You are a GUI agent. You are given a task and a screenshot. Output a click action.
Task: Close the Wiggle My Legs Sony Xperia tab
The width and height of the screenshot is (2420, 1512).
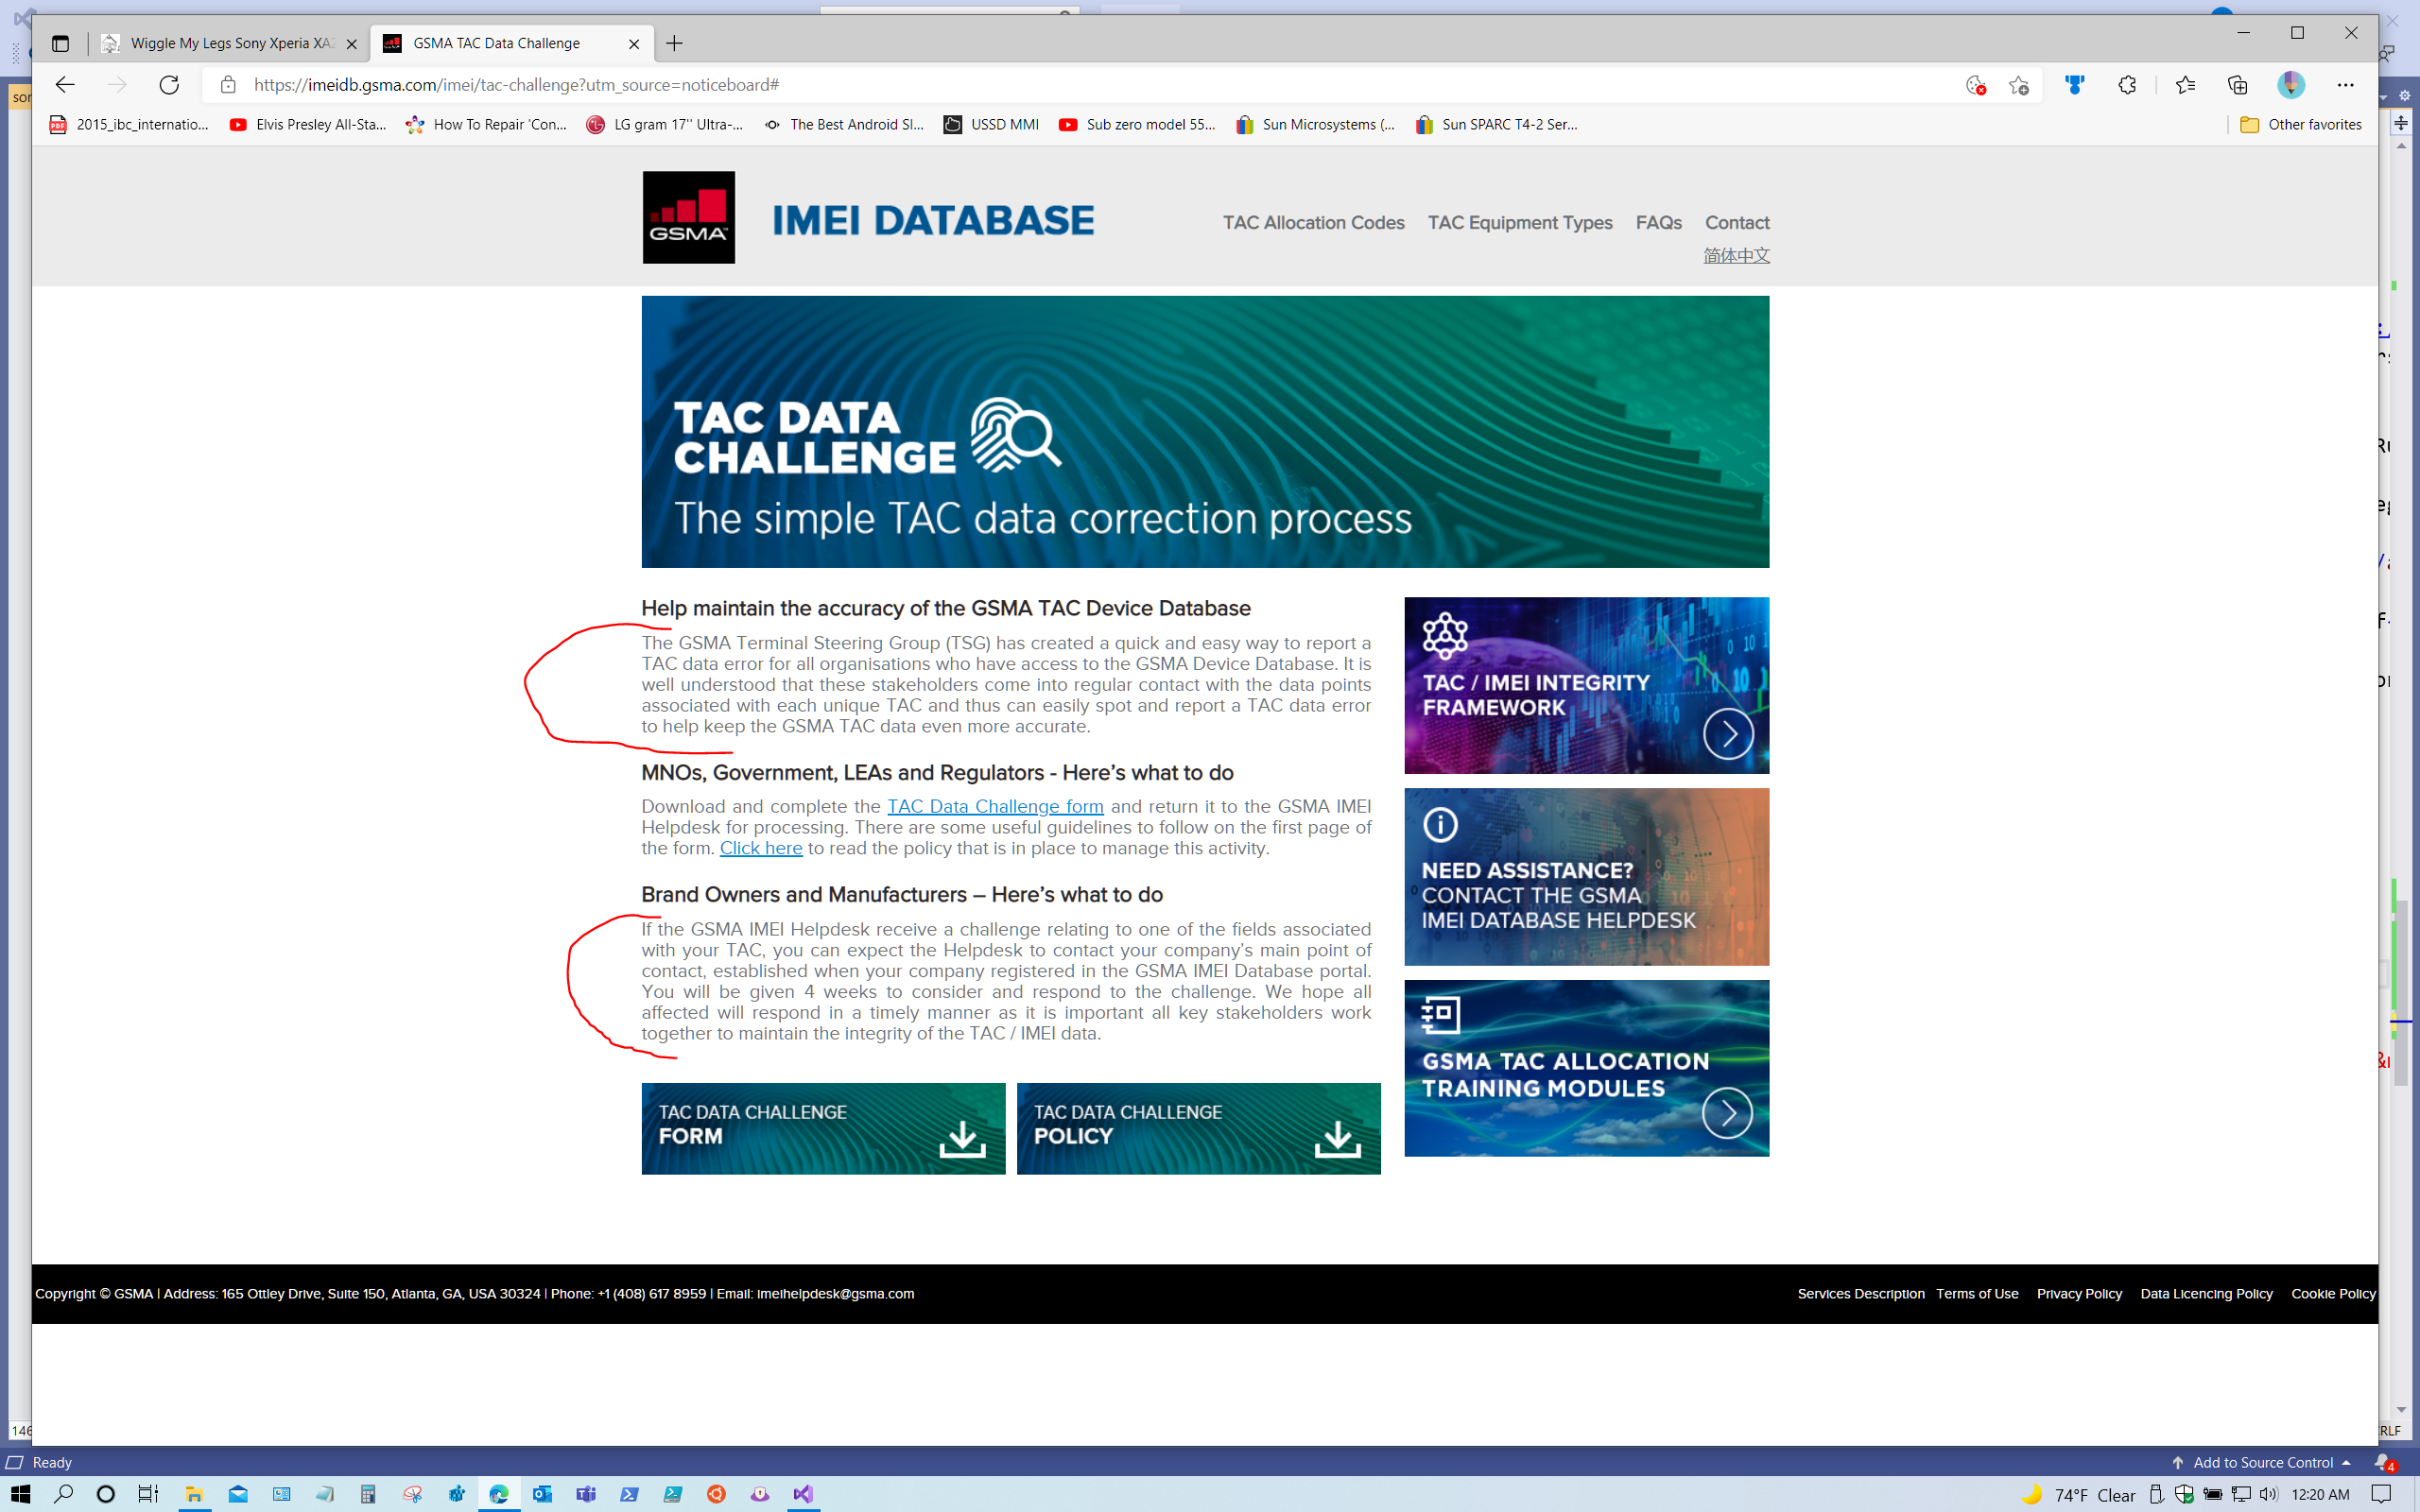click(351, 44)
